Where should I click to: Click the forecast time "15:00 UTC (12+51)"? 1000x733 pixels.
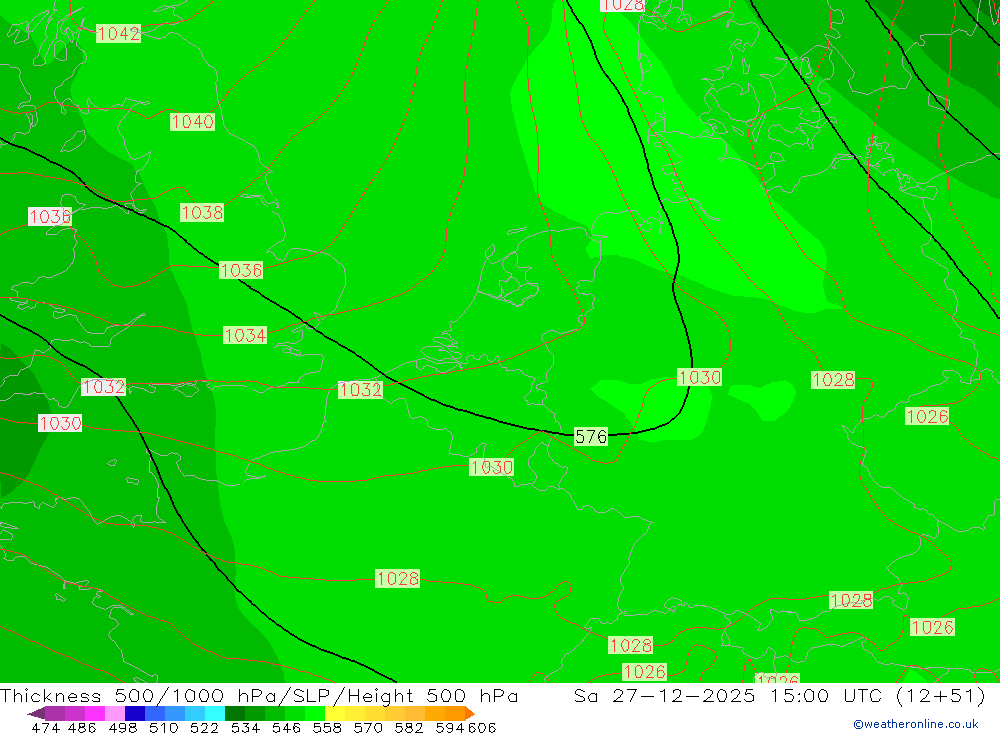click(878, 695)
